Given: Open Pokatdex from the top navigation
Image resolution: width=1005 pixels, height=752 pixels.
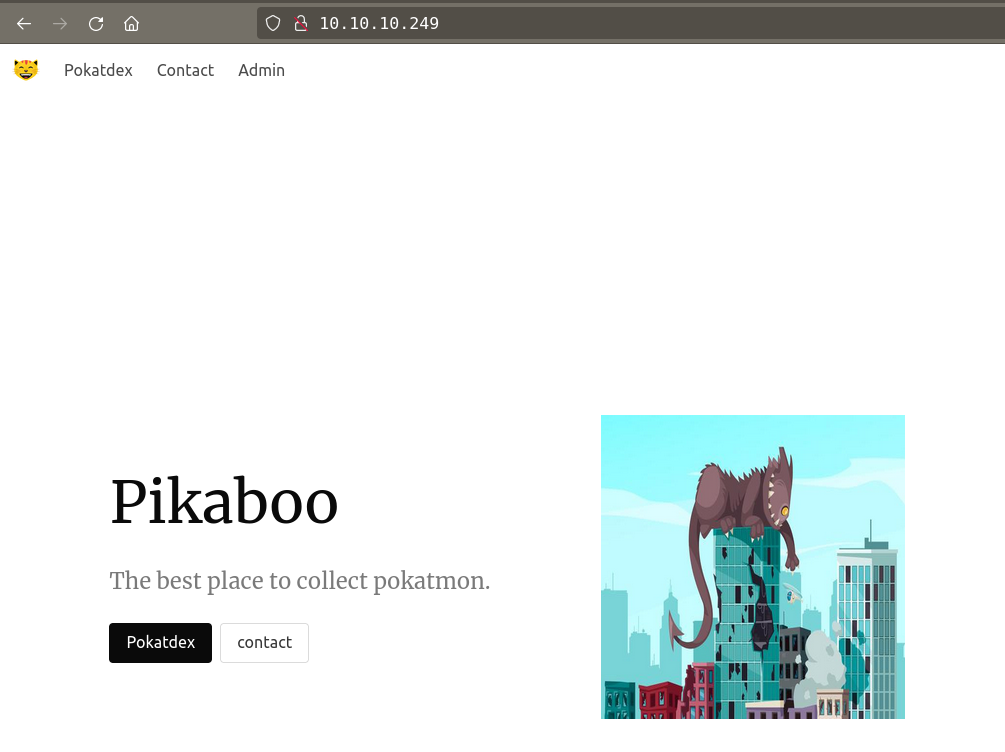Looking at the screenshot, I should 98,70.
